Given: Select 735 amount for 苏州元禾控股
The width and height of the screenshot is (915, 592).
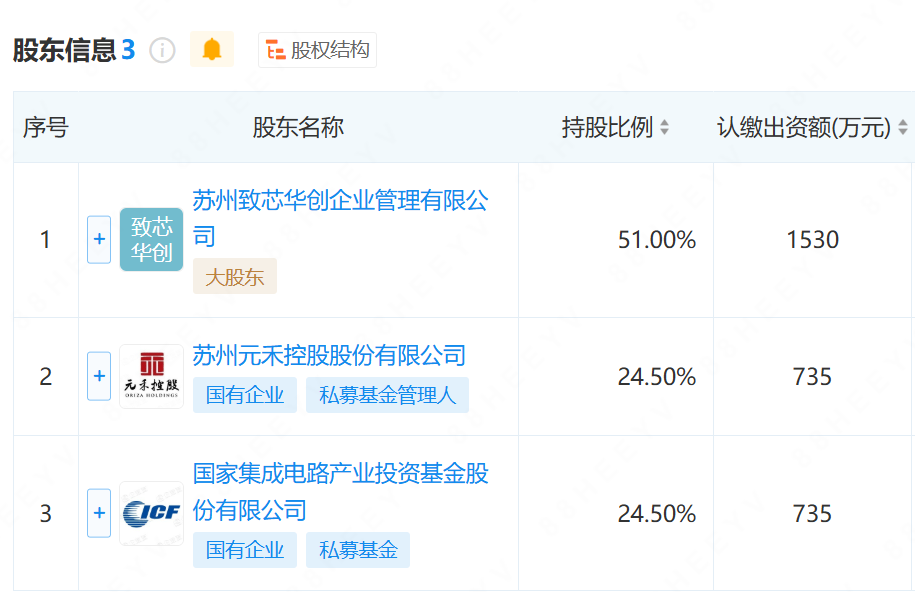Looking at the screenshot, I should [812, 377].
